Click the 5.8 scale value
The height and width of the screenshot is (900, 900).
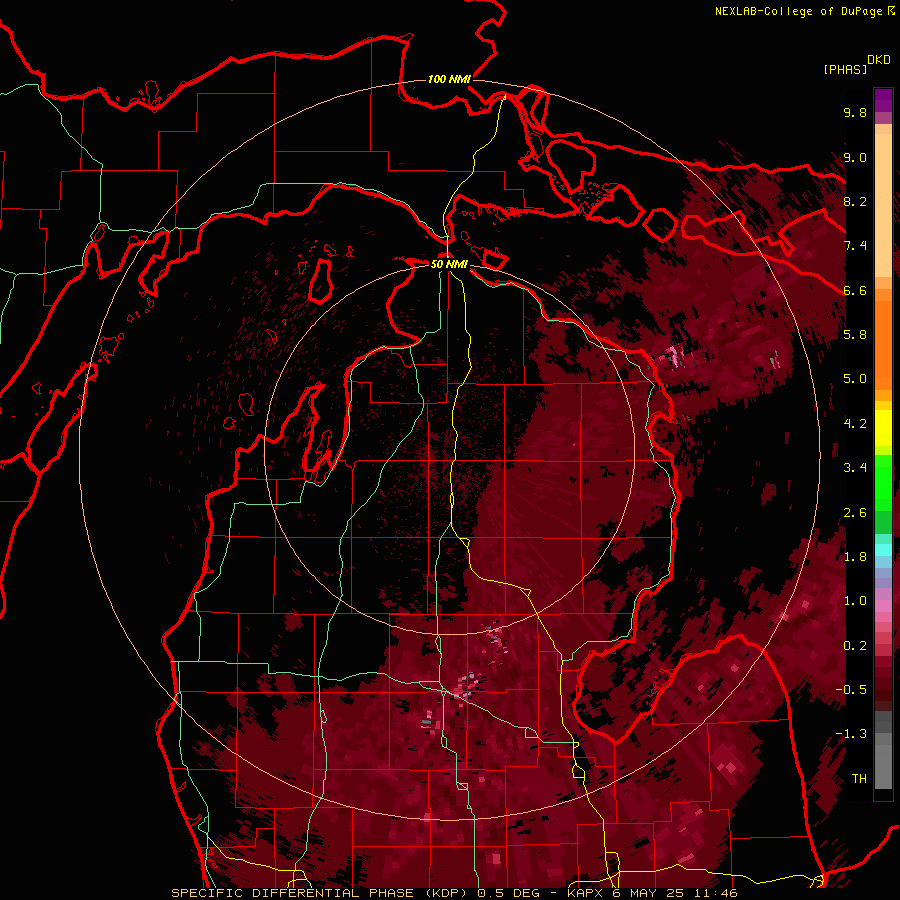point(855,335)
